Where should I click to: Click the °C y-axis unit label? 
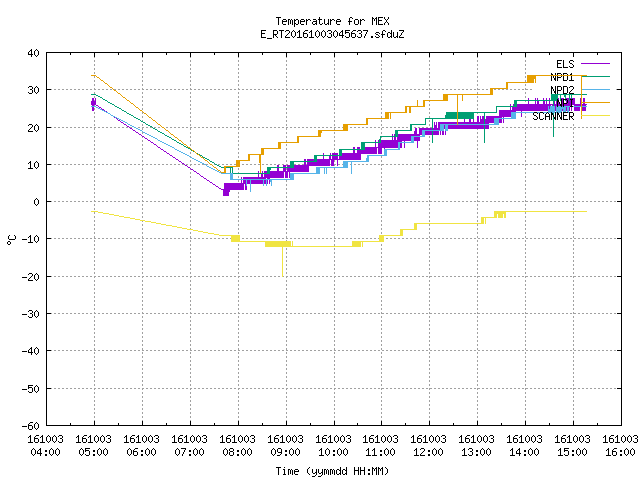pyautogui.click(x=12, y=240)
